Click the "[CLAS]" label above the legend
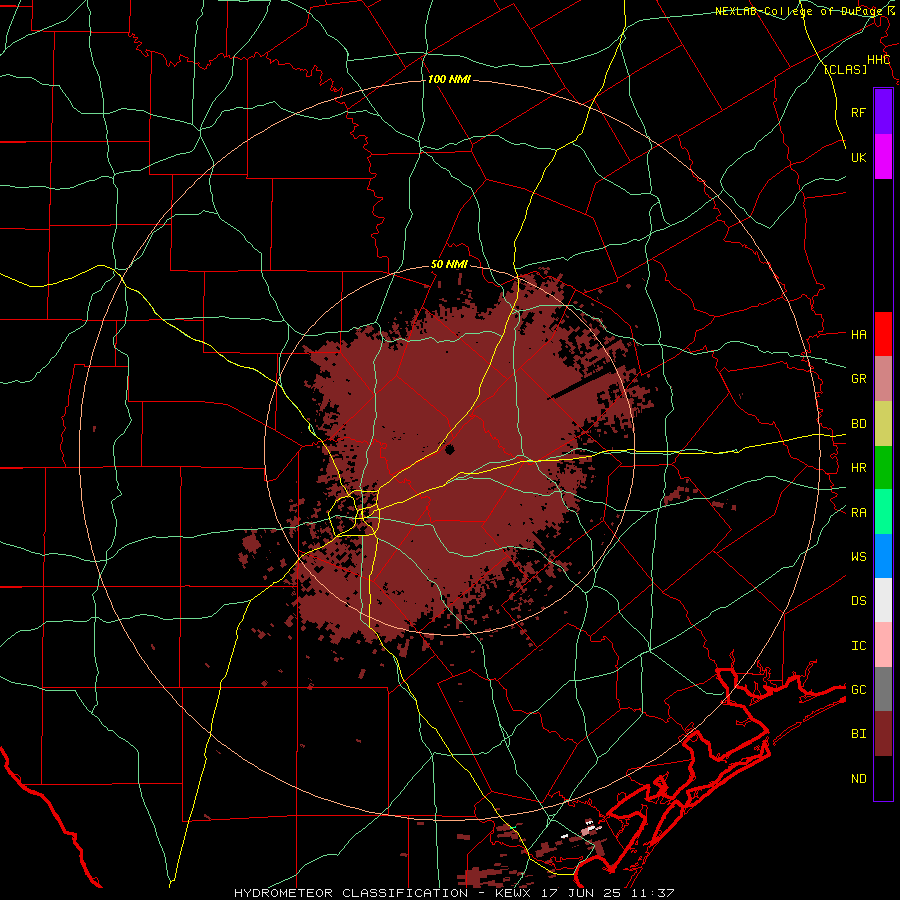This screenshot has width=900, height=900. [x=845, y=70]
